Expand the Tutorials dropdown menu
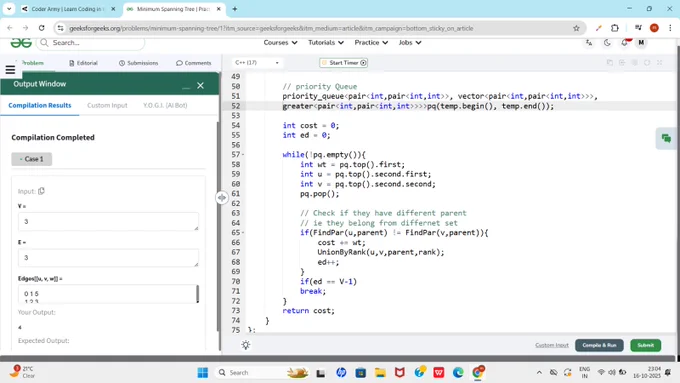 coord(326,43)
